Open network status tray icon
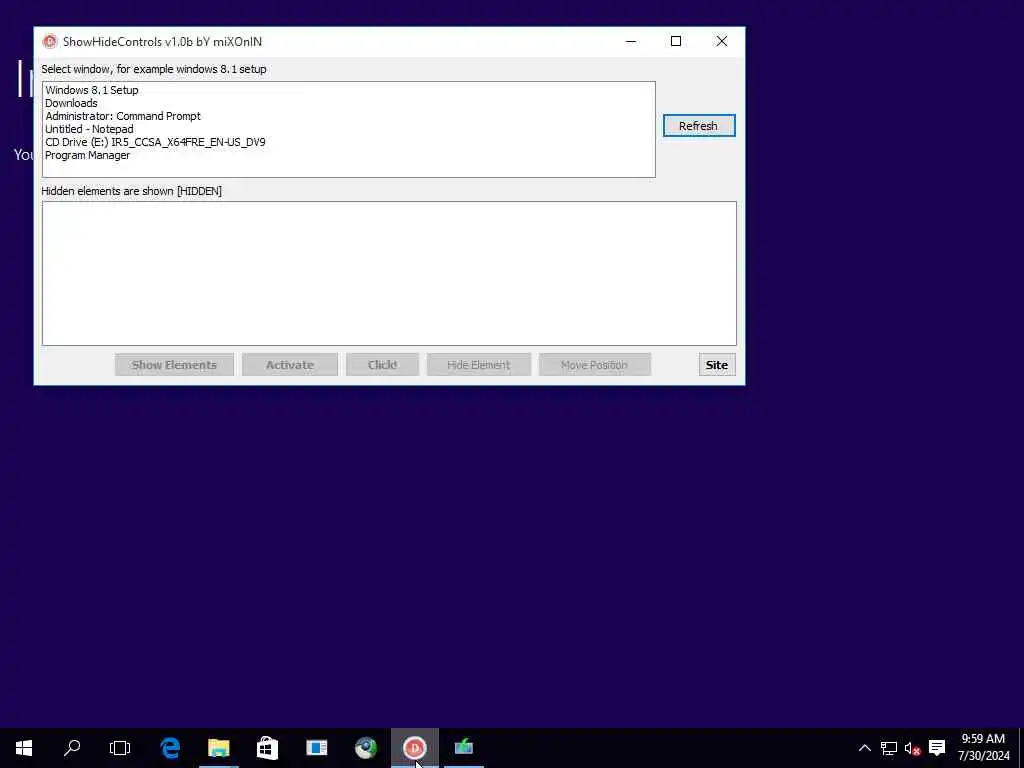Image resolution: width=1024 pixels, height=768 pixels. pyautogui.click(x=889, y=748)
